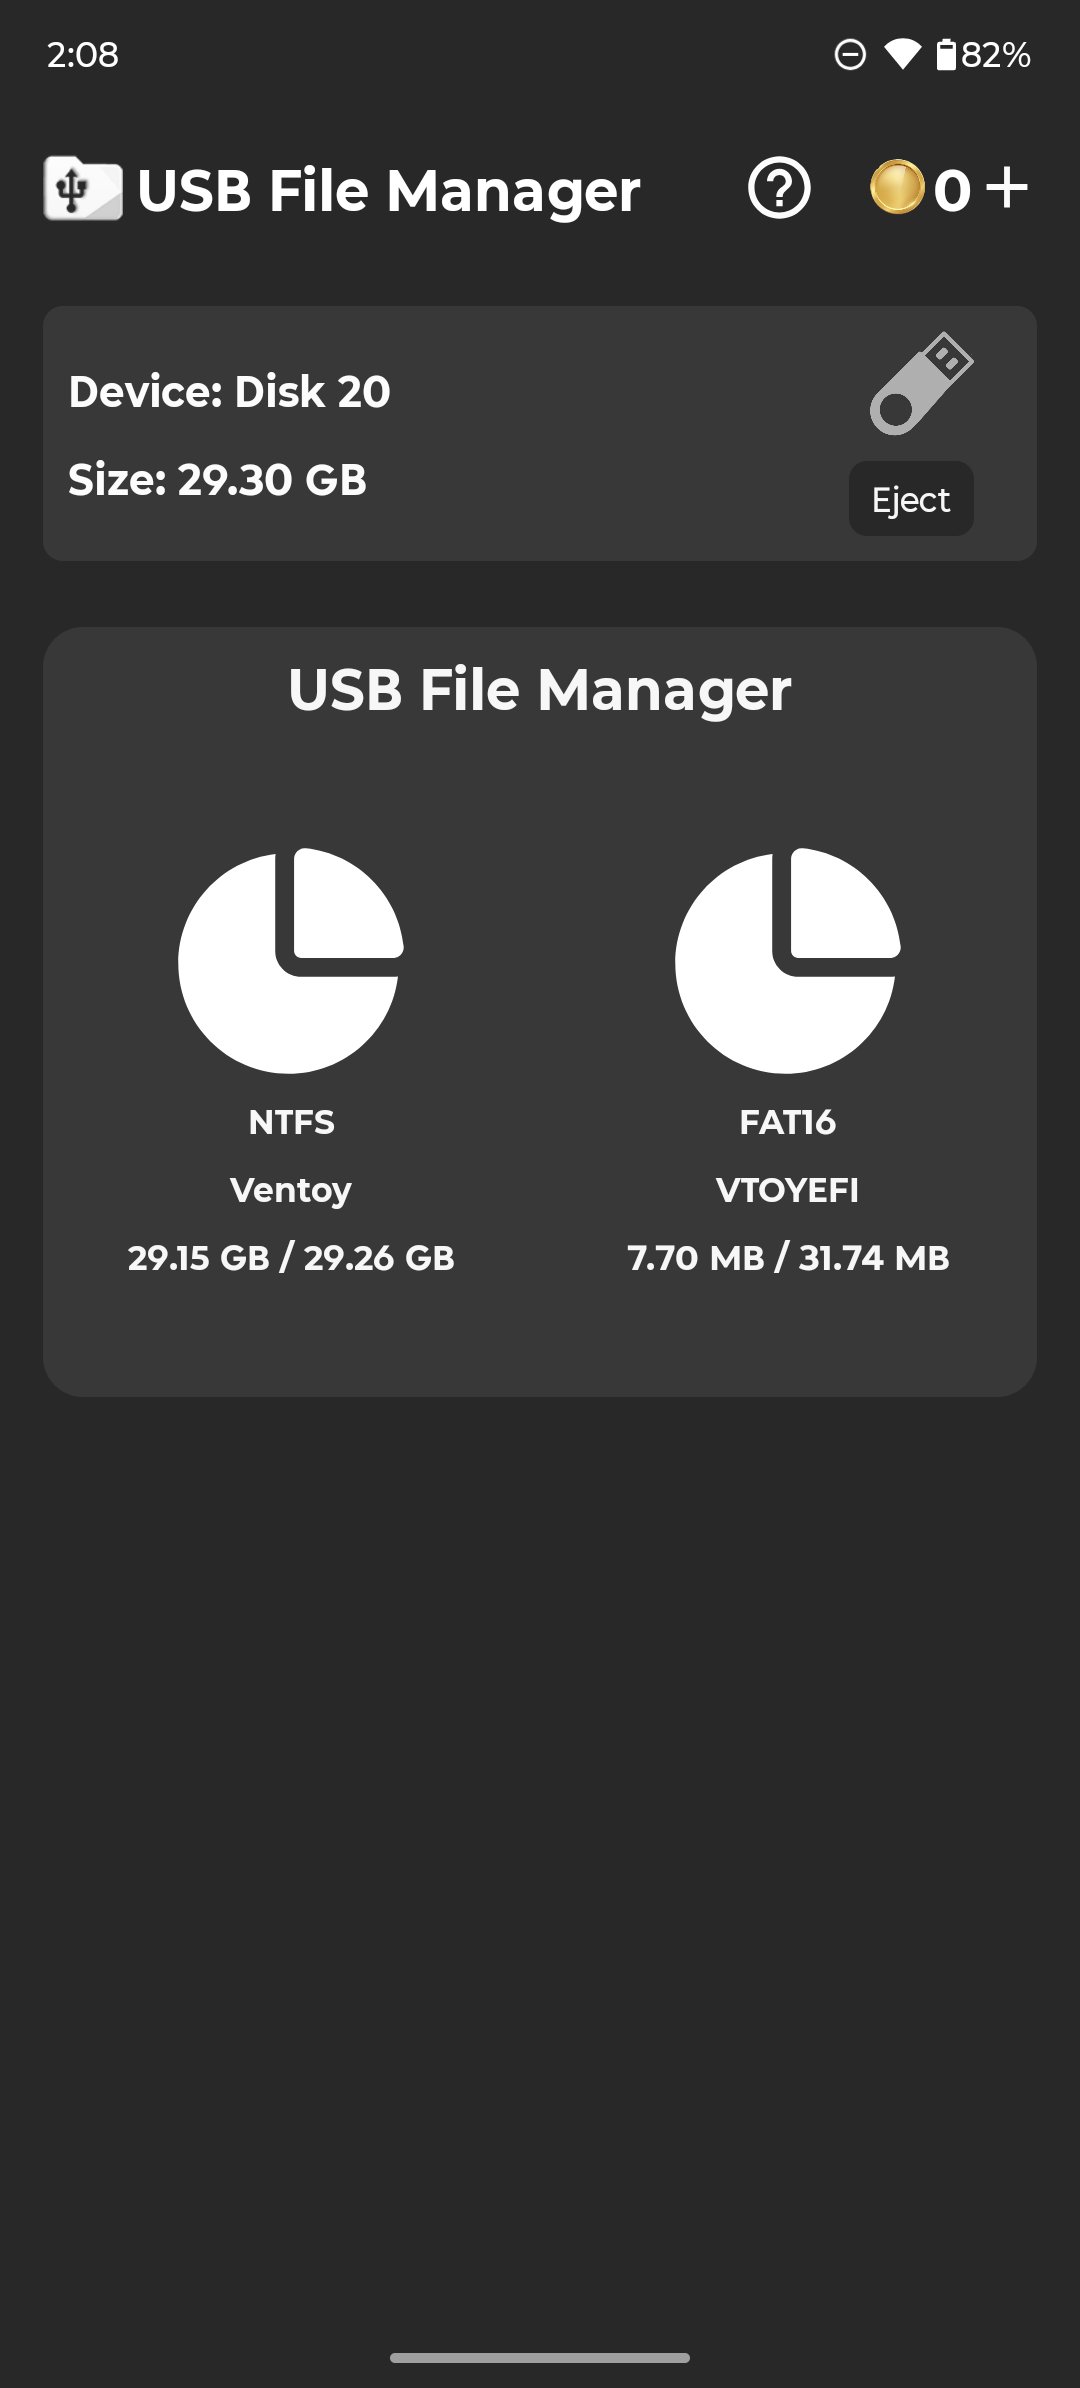
Task: Tap the Wi-Fi signal icon
Action: [x=902, y=54]
